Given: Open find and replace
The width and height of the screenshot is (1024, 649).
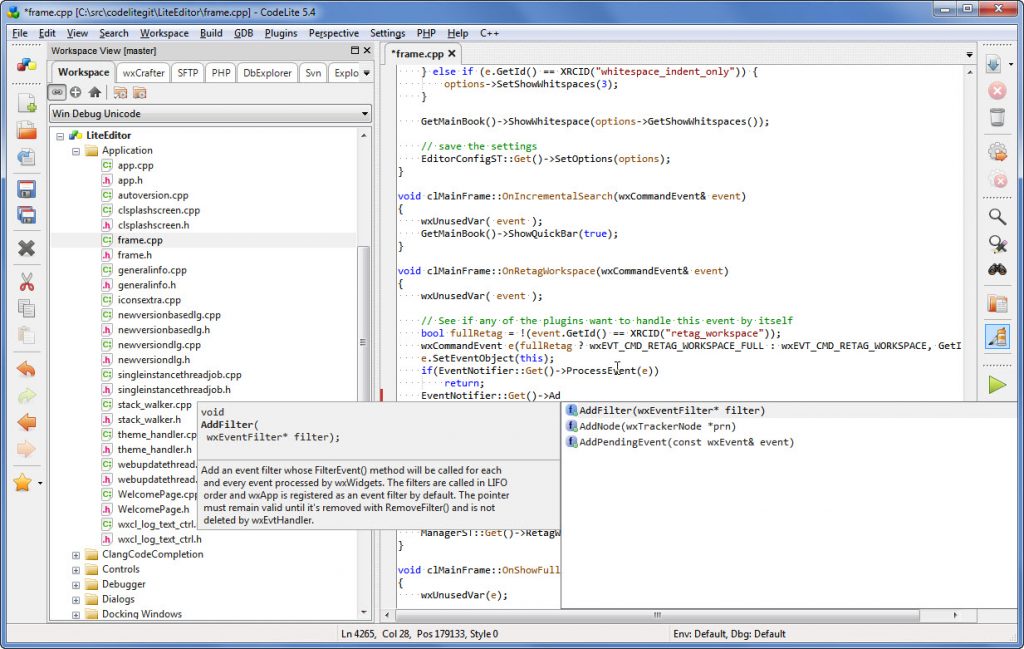Looking at the screenshot, I should tap(997, 243).
